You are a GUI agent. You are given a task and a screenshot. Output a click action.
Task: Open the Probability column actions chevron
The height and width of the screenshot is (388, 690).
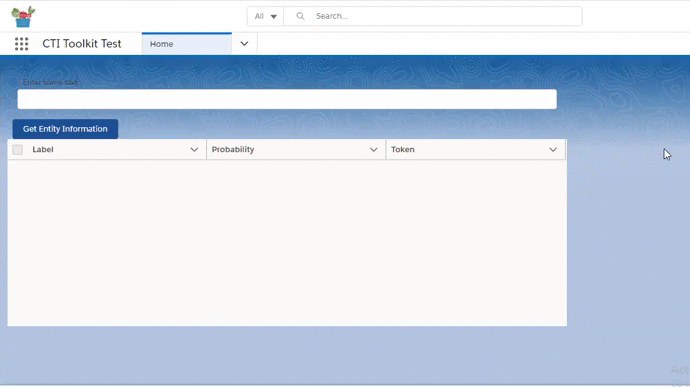[x=374, y=150]
